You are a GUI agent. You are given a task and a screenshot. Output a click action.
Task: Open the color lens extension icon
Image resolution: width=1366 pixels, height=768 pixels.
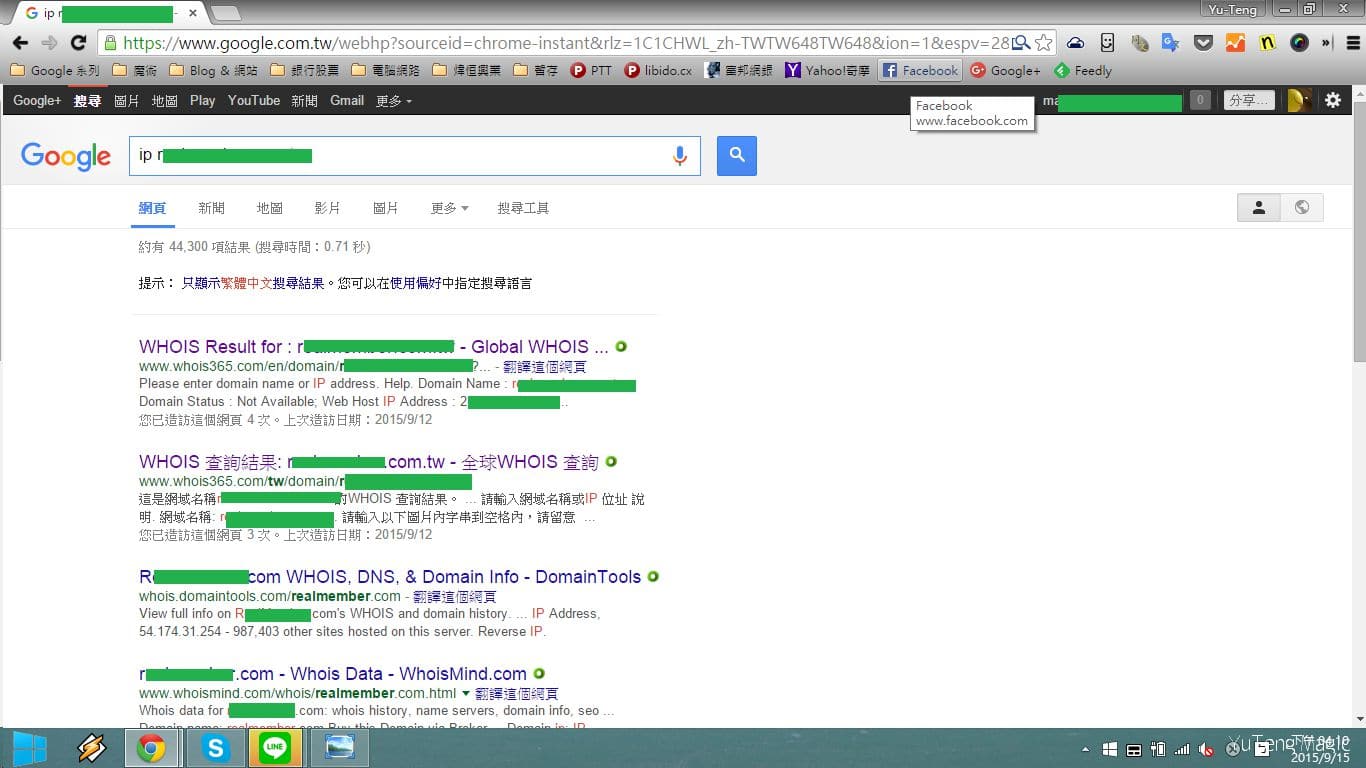tap(1299, 43)
